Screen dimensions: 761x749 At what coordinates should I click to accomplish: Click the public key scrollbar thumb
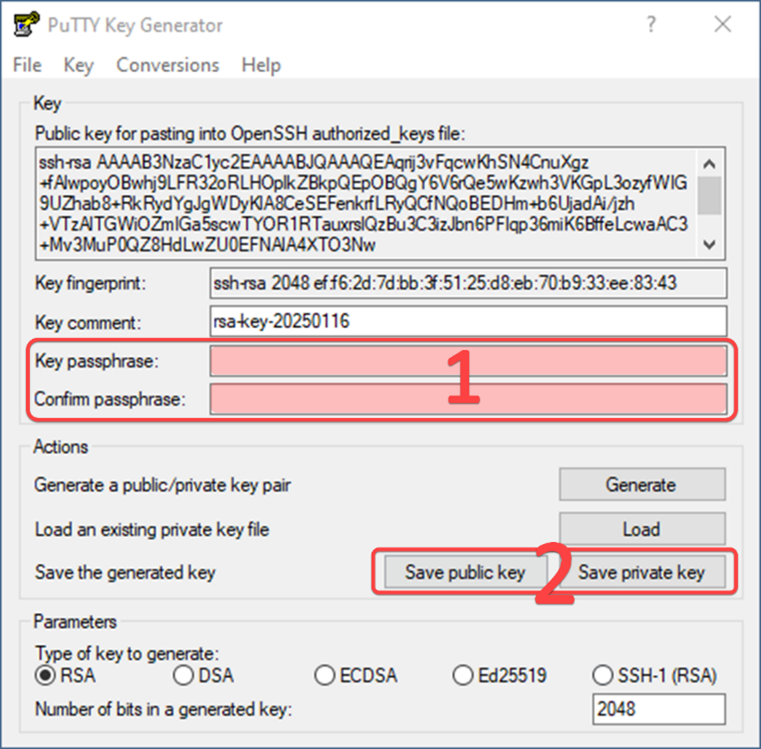point(710,195)
